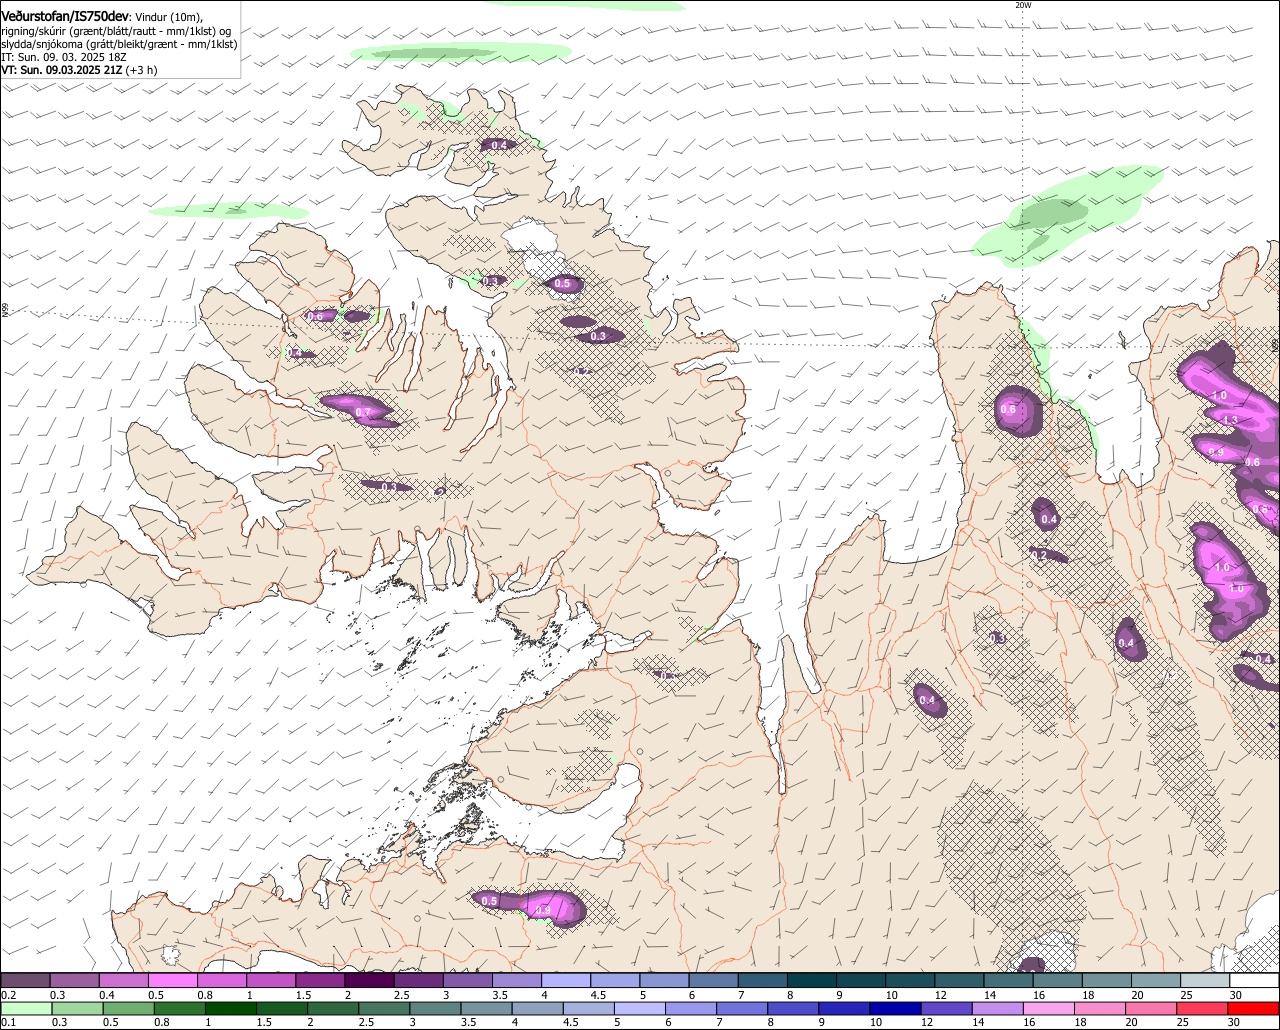Image resolution: width=1280 pixels, height=1030 pixels.
Task: Pick upper legend swatch between 1 and 1.5
Action: click(x=271, y=981)
